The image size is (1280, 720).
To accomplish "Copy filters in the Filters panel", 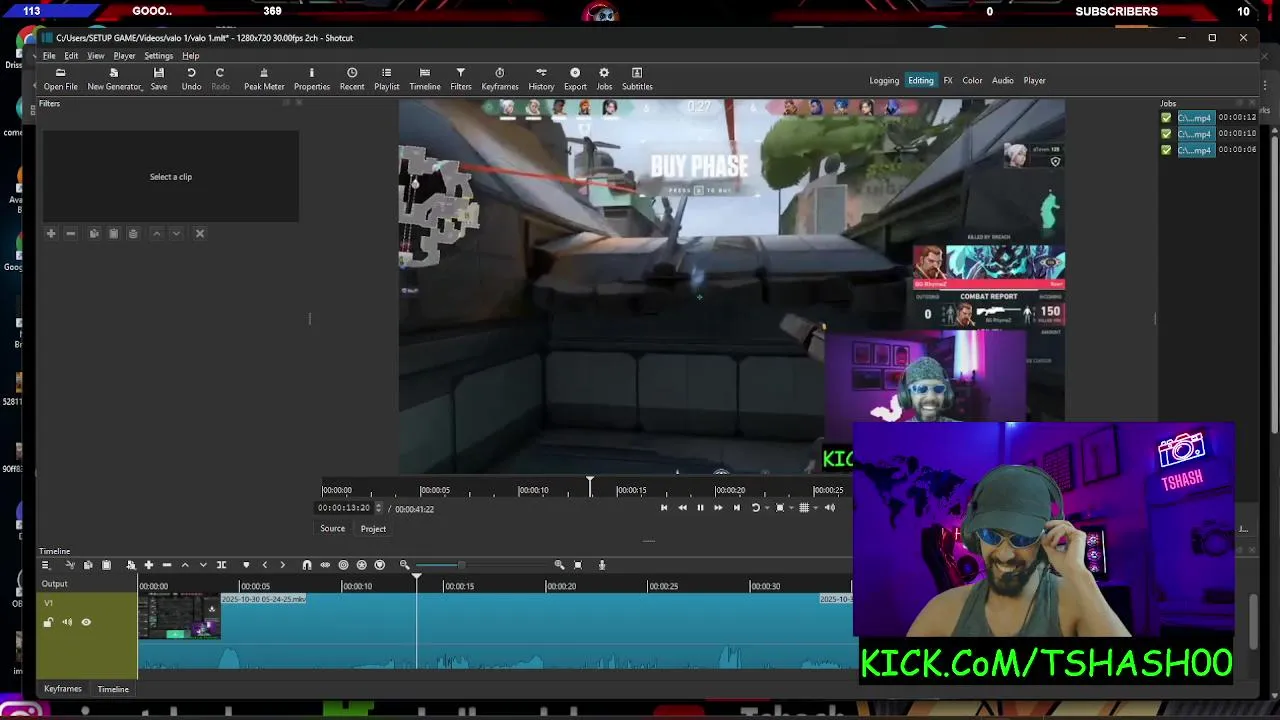I will 94,234.
